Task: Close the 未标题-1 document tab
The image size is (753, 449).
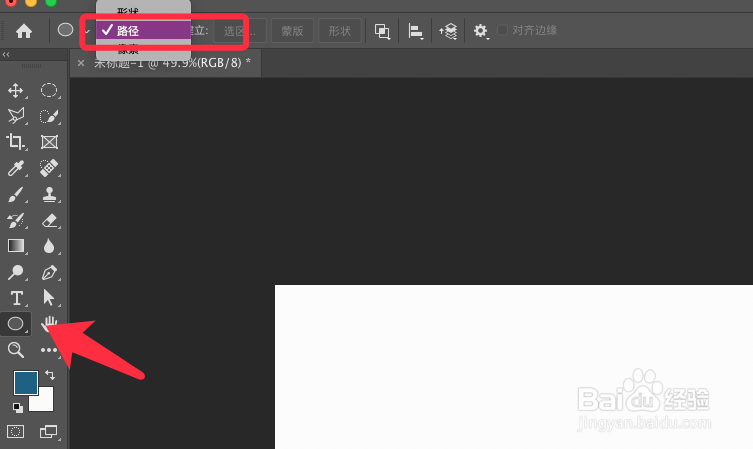Action: (81, 63)
